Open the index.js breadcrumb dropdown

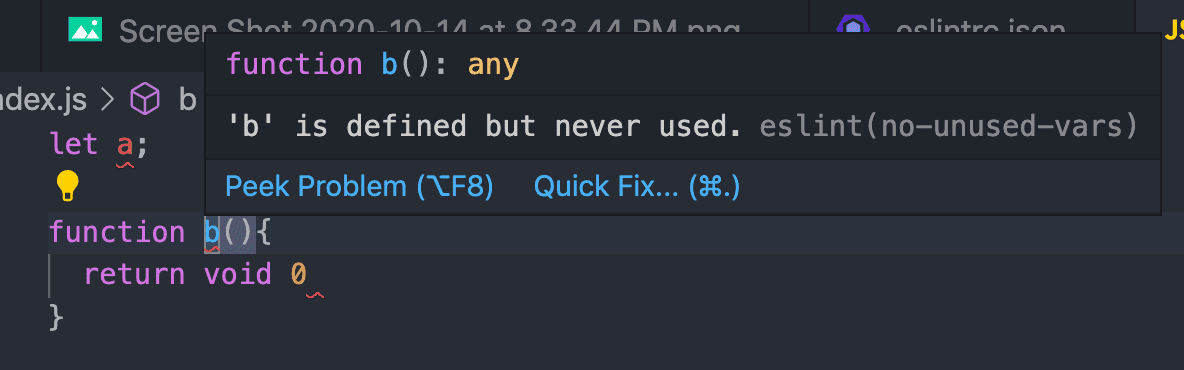tap(44, 100)
